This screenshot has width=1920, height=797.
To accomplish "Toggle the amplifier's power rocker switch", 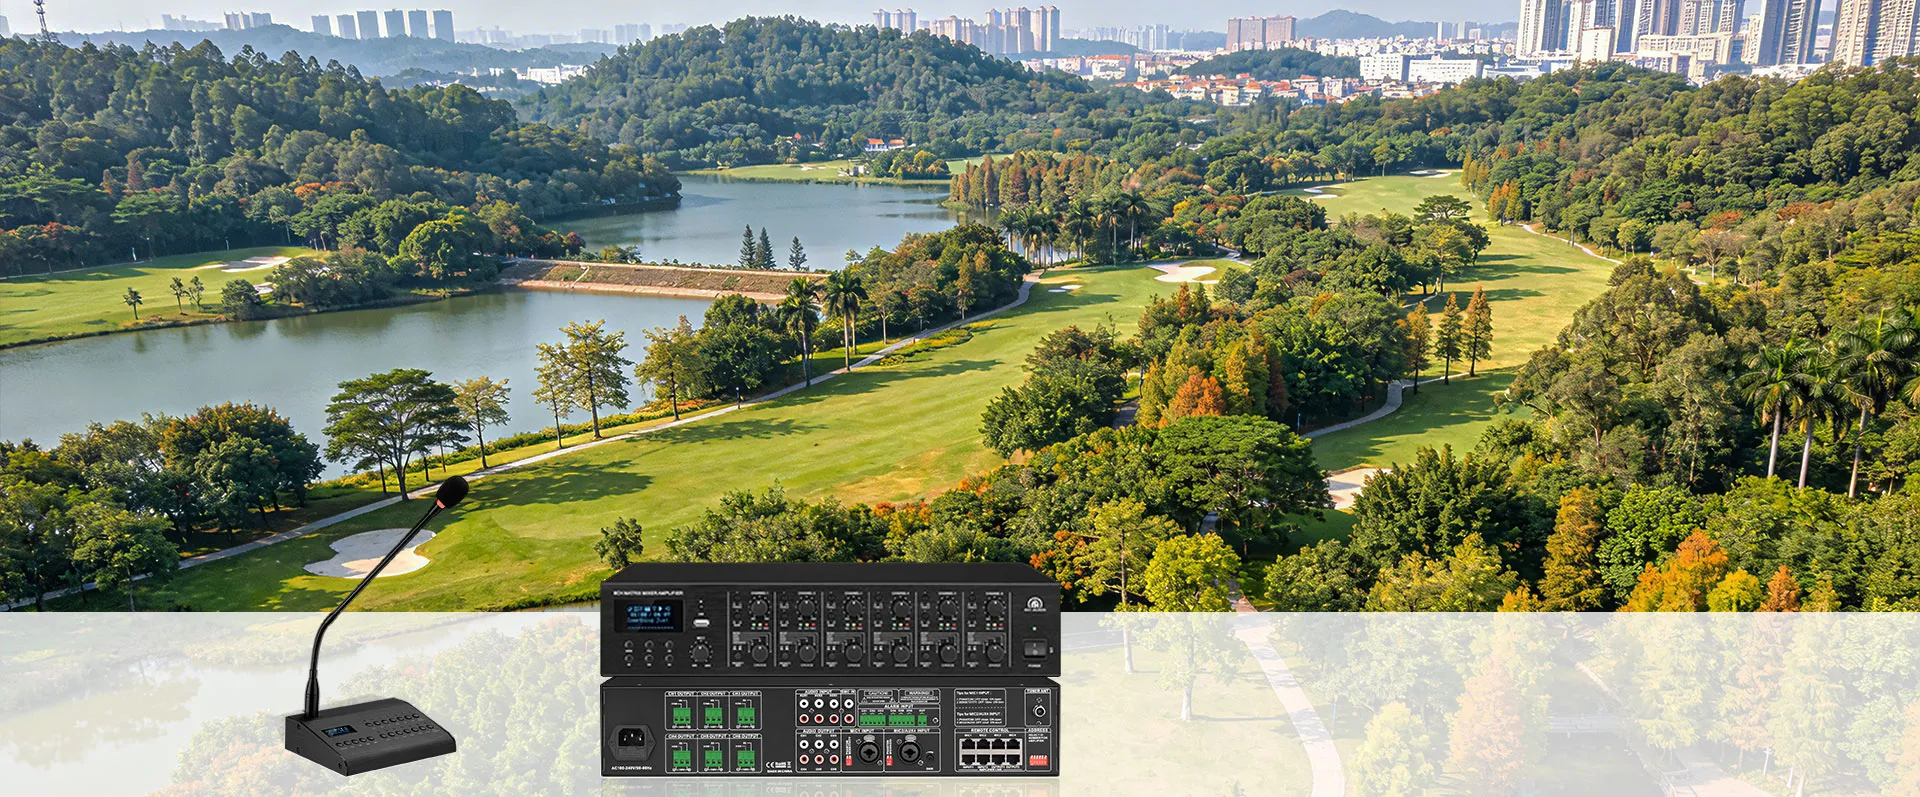I will click(x=1035, y=648).
